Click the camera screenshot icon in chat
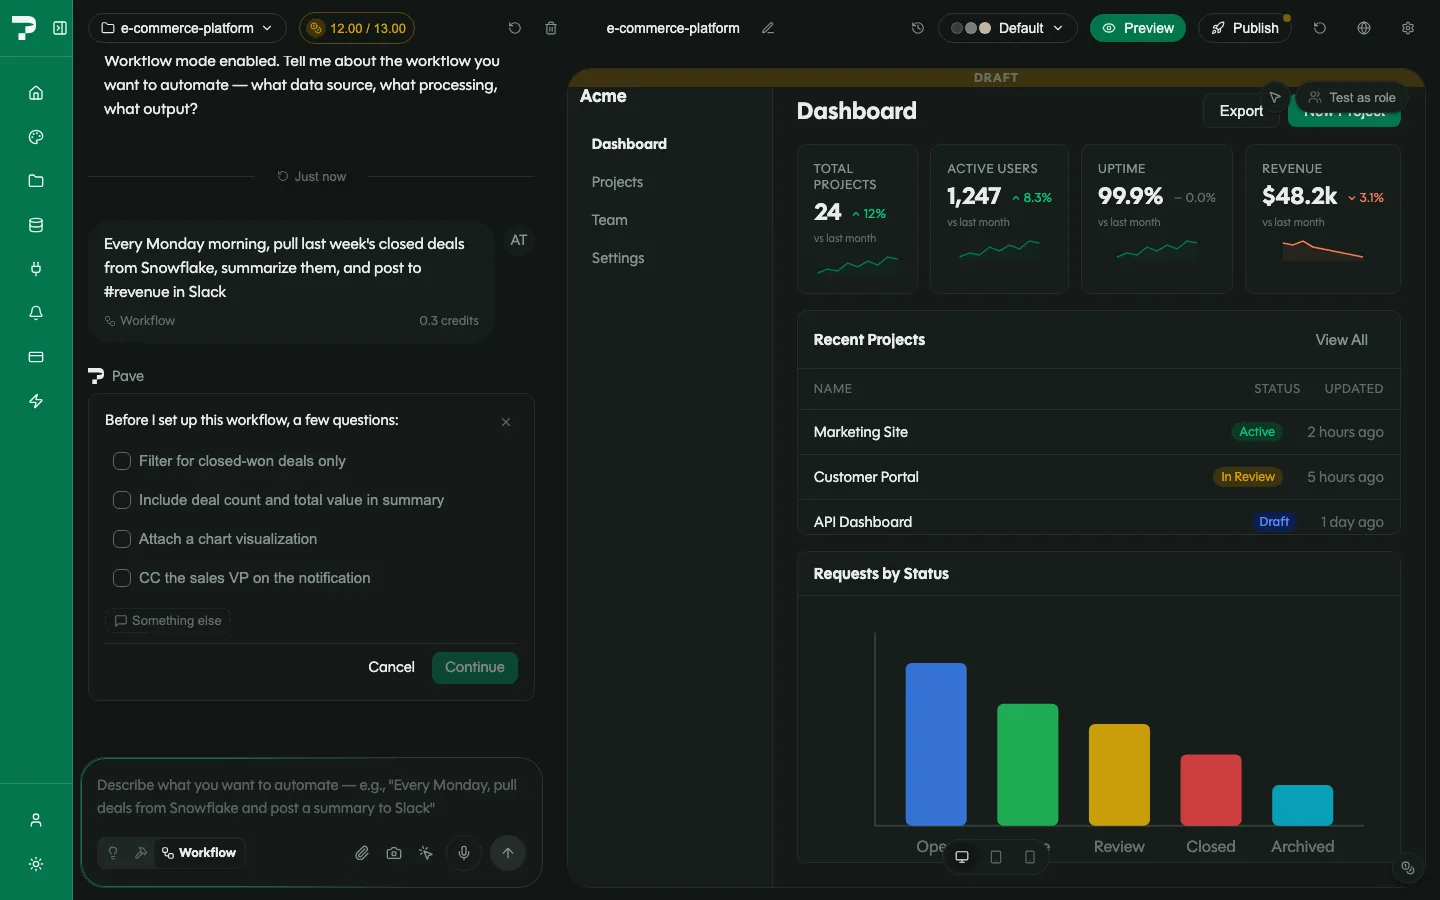This screenshot has height=900, width=1440. point(394,853)
